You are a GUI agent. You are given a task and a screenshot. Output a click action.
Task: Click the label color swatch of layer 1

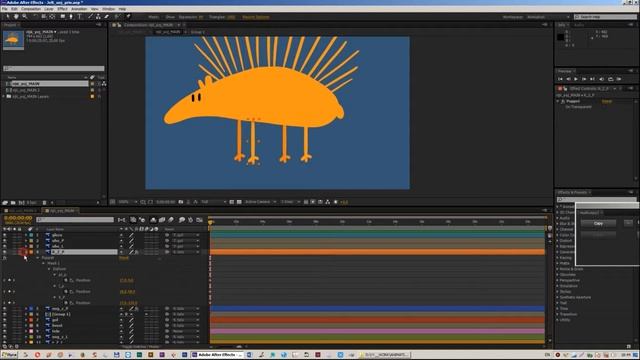(31, 235)
